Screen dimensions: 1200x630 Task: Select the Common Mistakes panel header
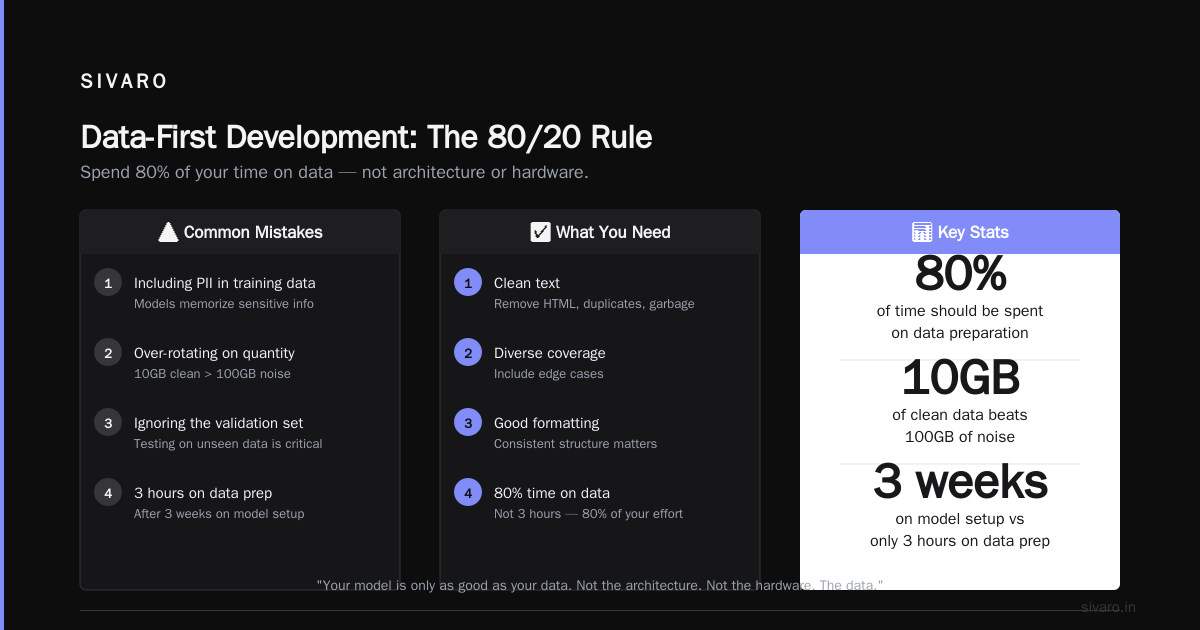click(x=240, y=232)
